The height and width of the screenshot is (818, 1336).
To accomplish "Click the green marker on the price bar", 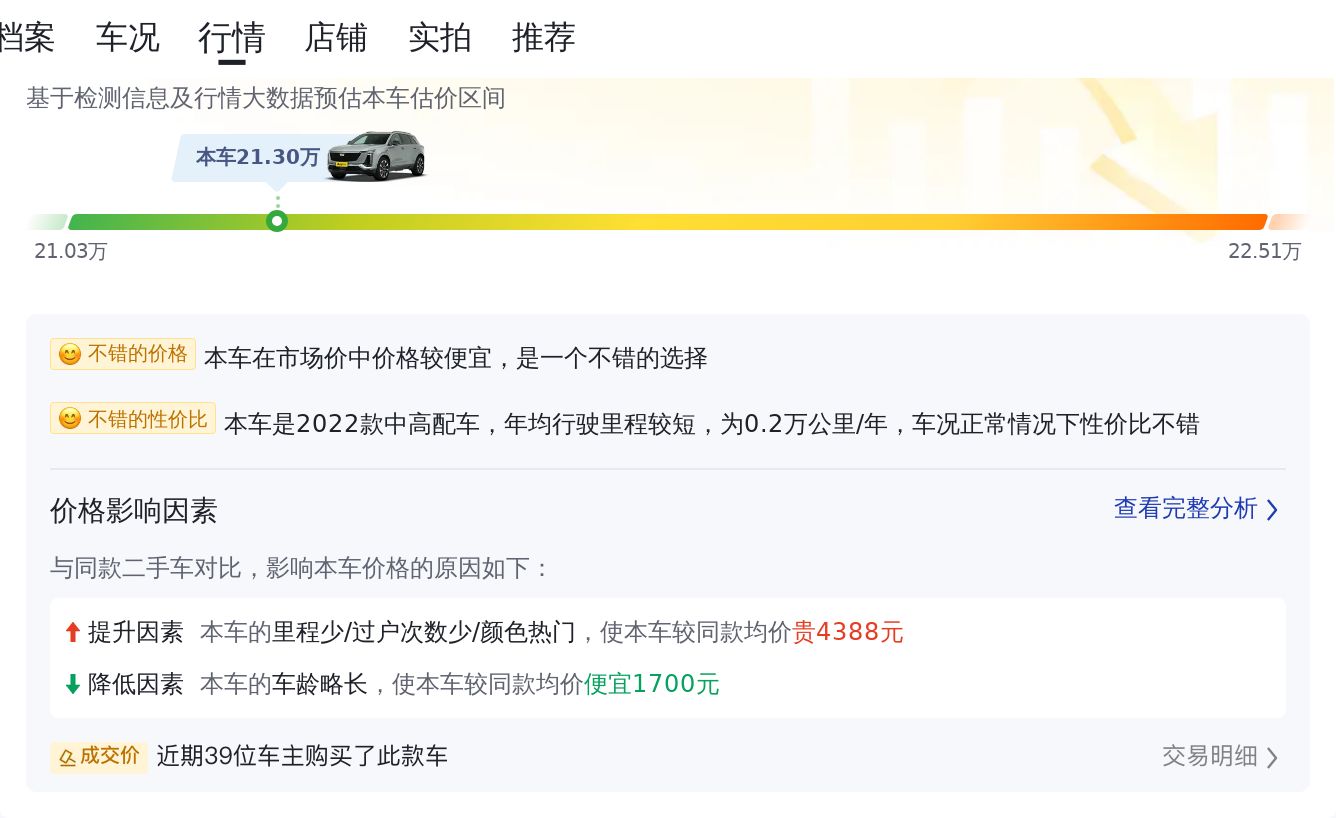I will [277, 221].
